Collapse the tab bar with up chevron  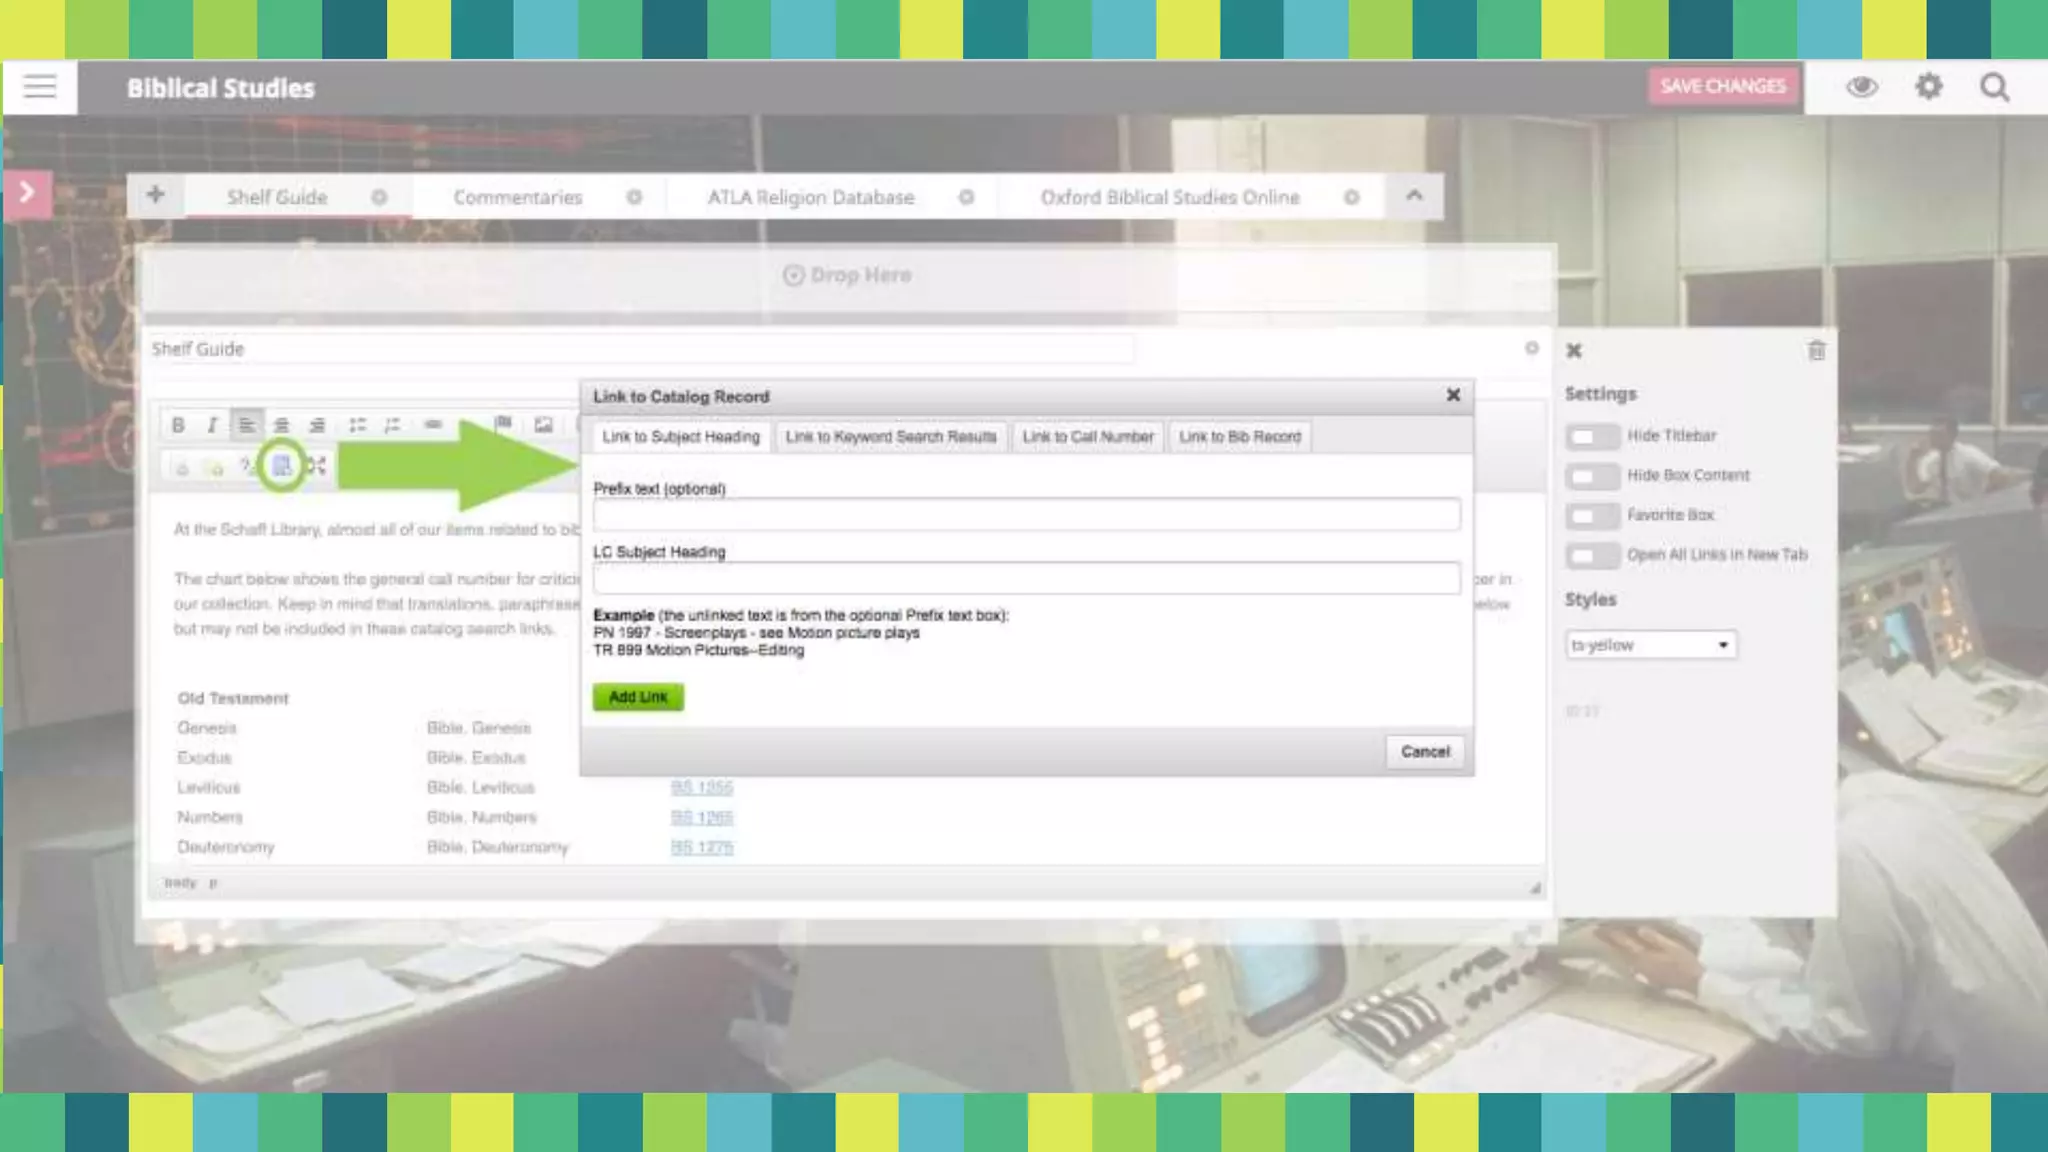(x=1414, y=196)
